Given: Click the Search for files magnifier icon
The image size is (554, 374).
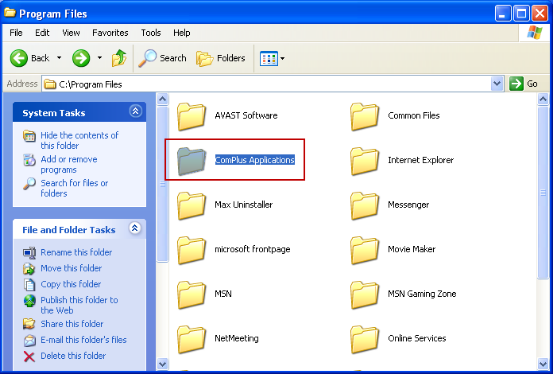Looking at the screenshot, I should click(x=29, y=184).
